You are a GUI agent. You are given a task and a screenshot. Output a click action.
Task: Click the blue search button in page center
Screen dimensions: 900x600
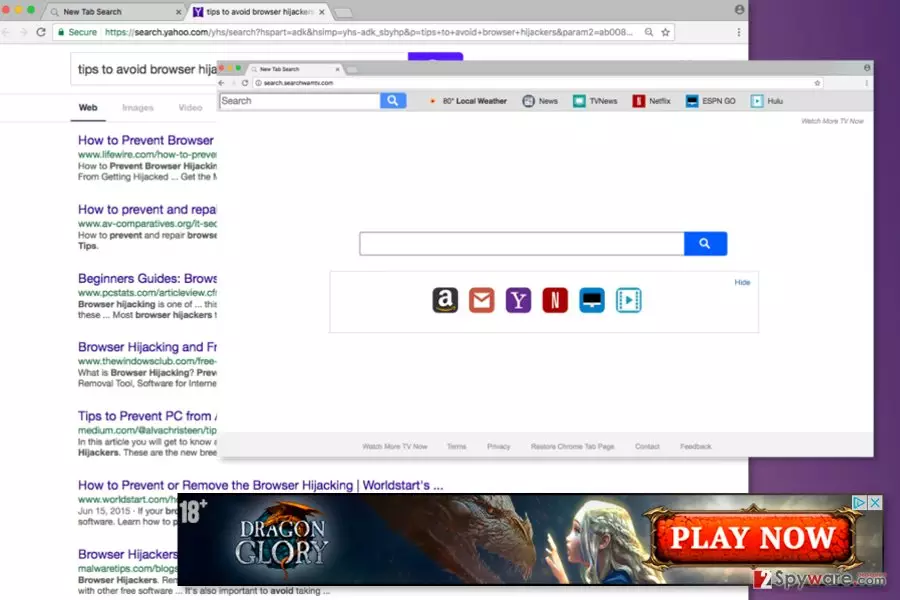coord(705,243)
